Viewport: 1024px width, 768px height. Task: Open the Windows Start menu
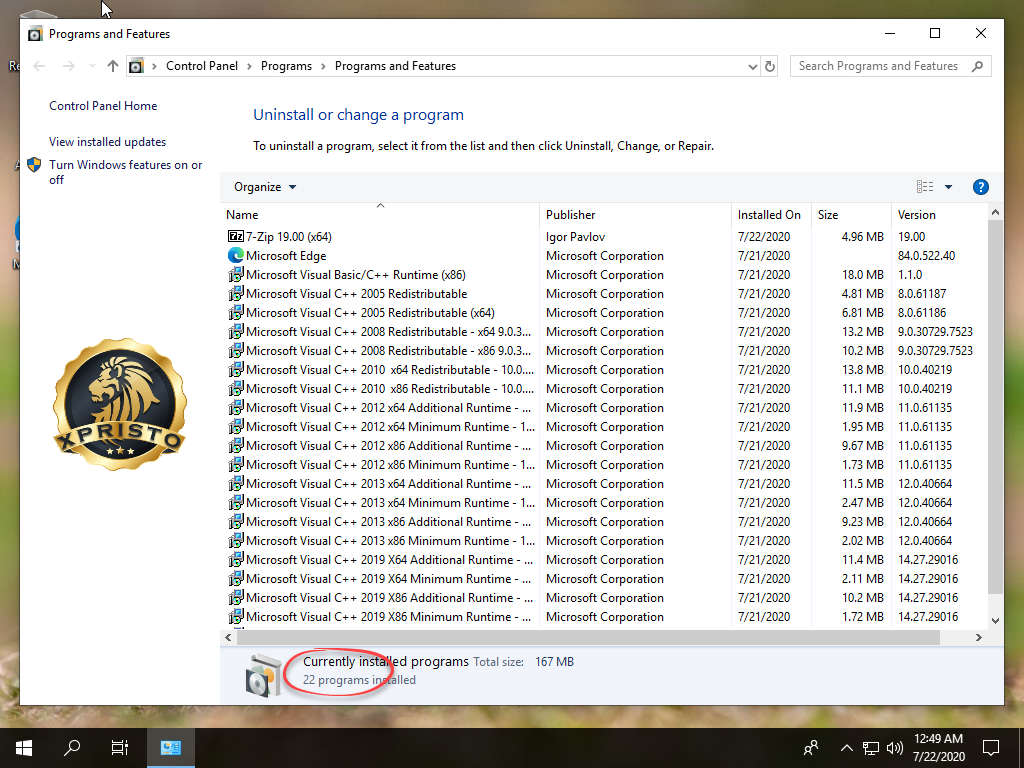point(24,747)
